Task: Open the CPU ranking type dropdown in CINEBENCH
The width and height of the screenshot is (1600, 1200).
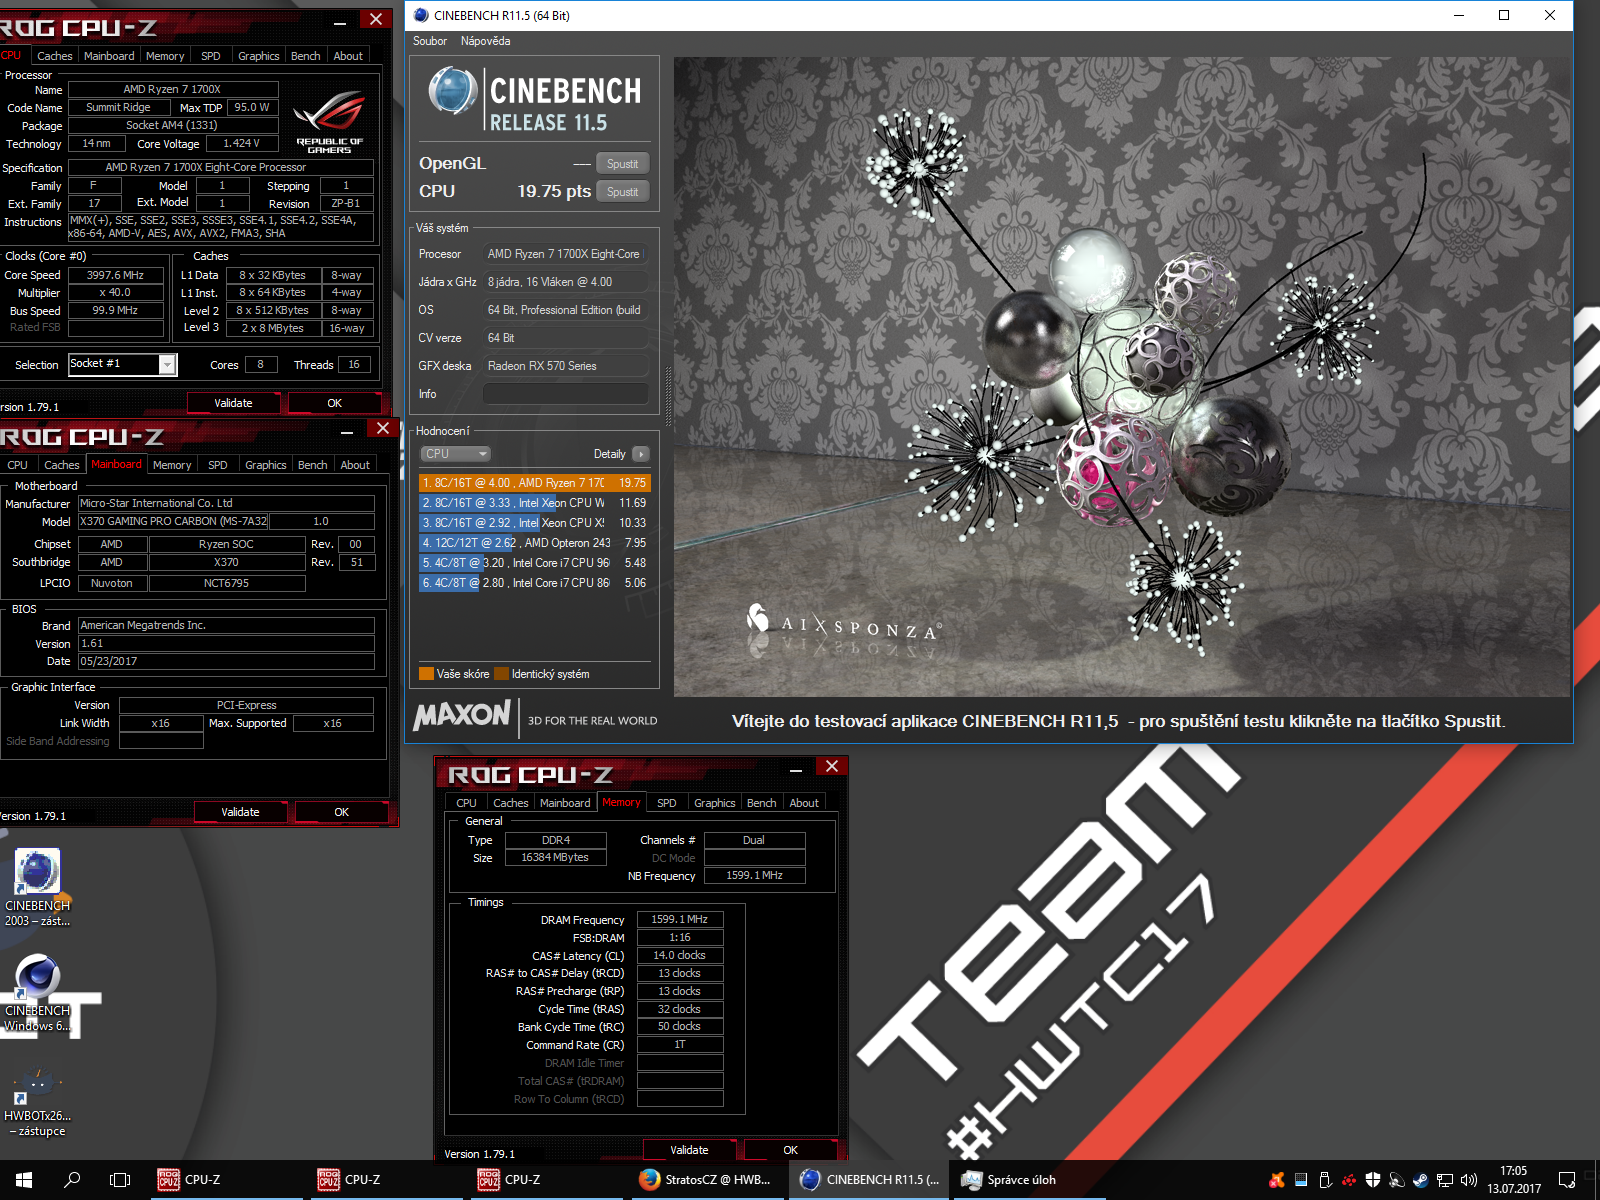Action: 455,454
